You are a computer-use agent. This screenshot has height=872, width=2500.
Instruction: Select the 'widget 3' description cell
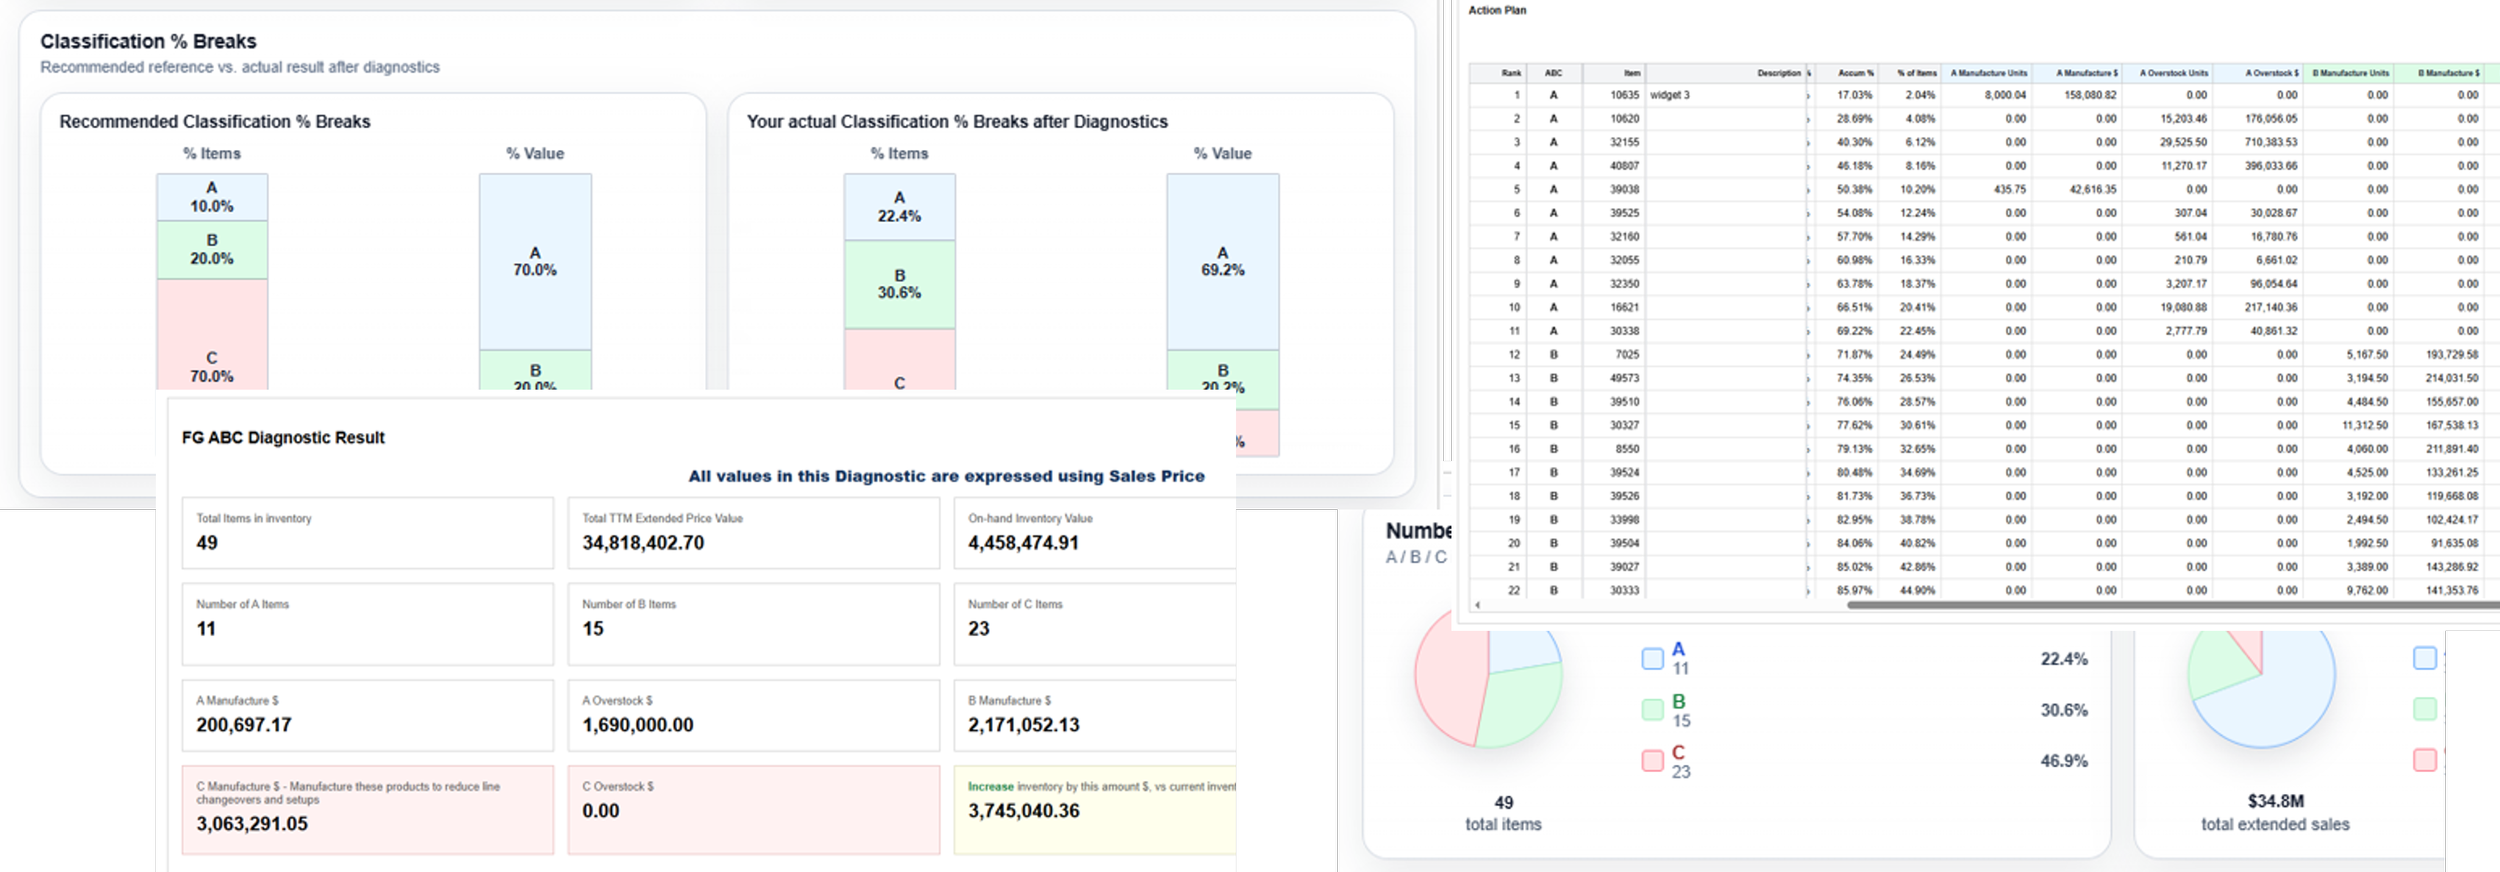(1725, 95)
